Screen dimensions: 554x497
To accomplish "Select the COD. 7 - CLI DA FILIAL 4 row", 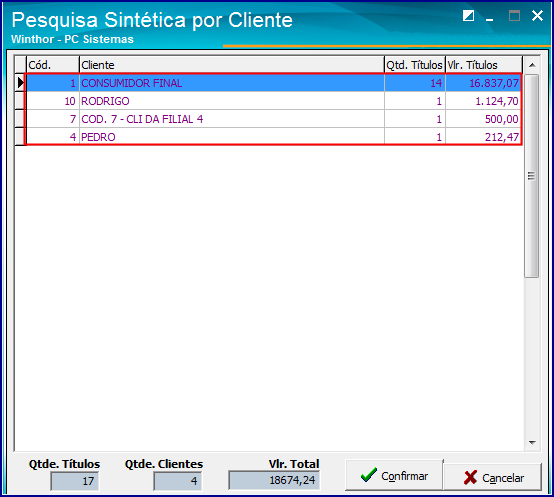I will tap(274, 119).
